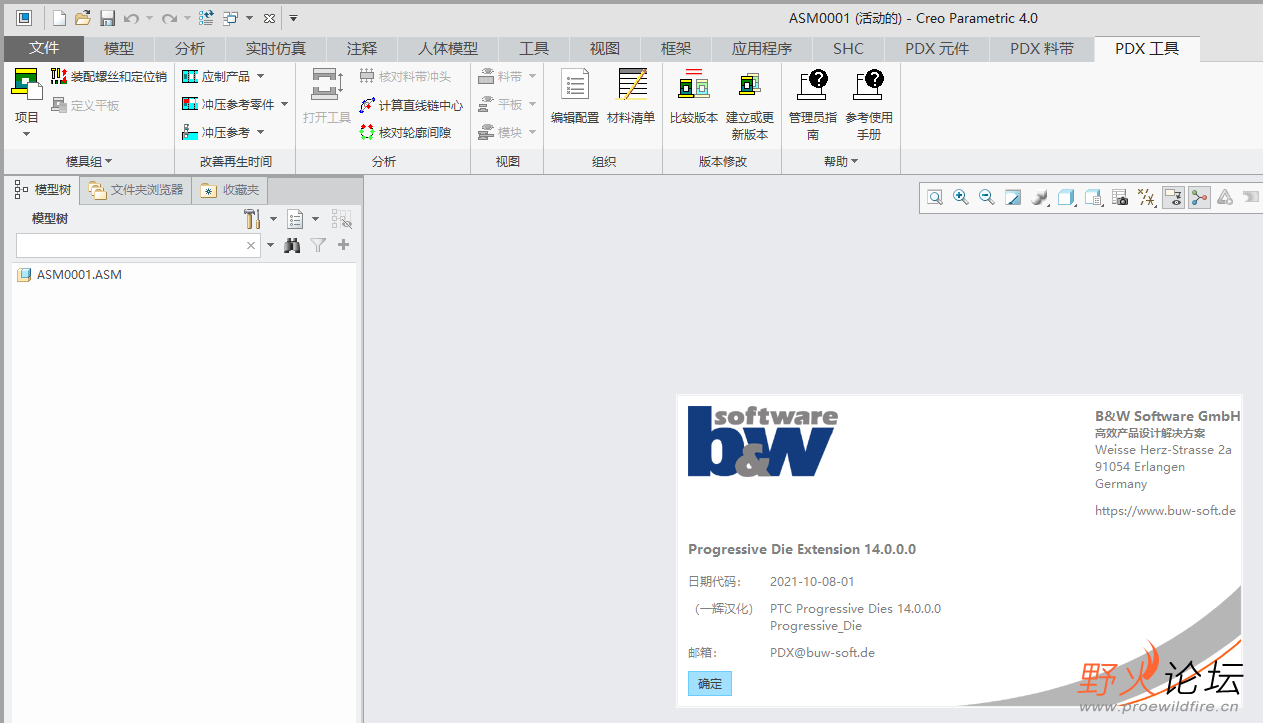Open the view manager icon
Image resolution: width=1263 pixels, height=723 pixels.
click(x=1093, y=198)
